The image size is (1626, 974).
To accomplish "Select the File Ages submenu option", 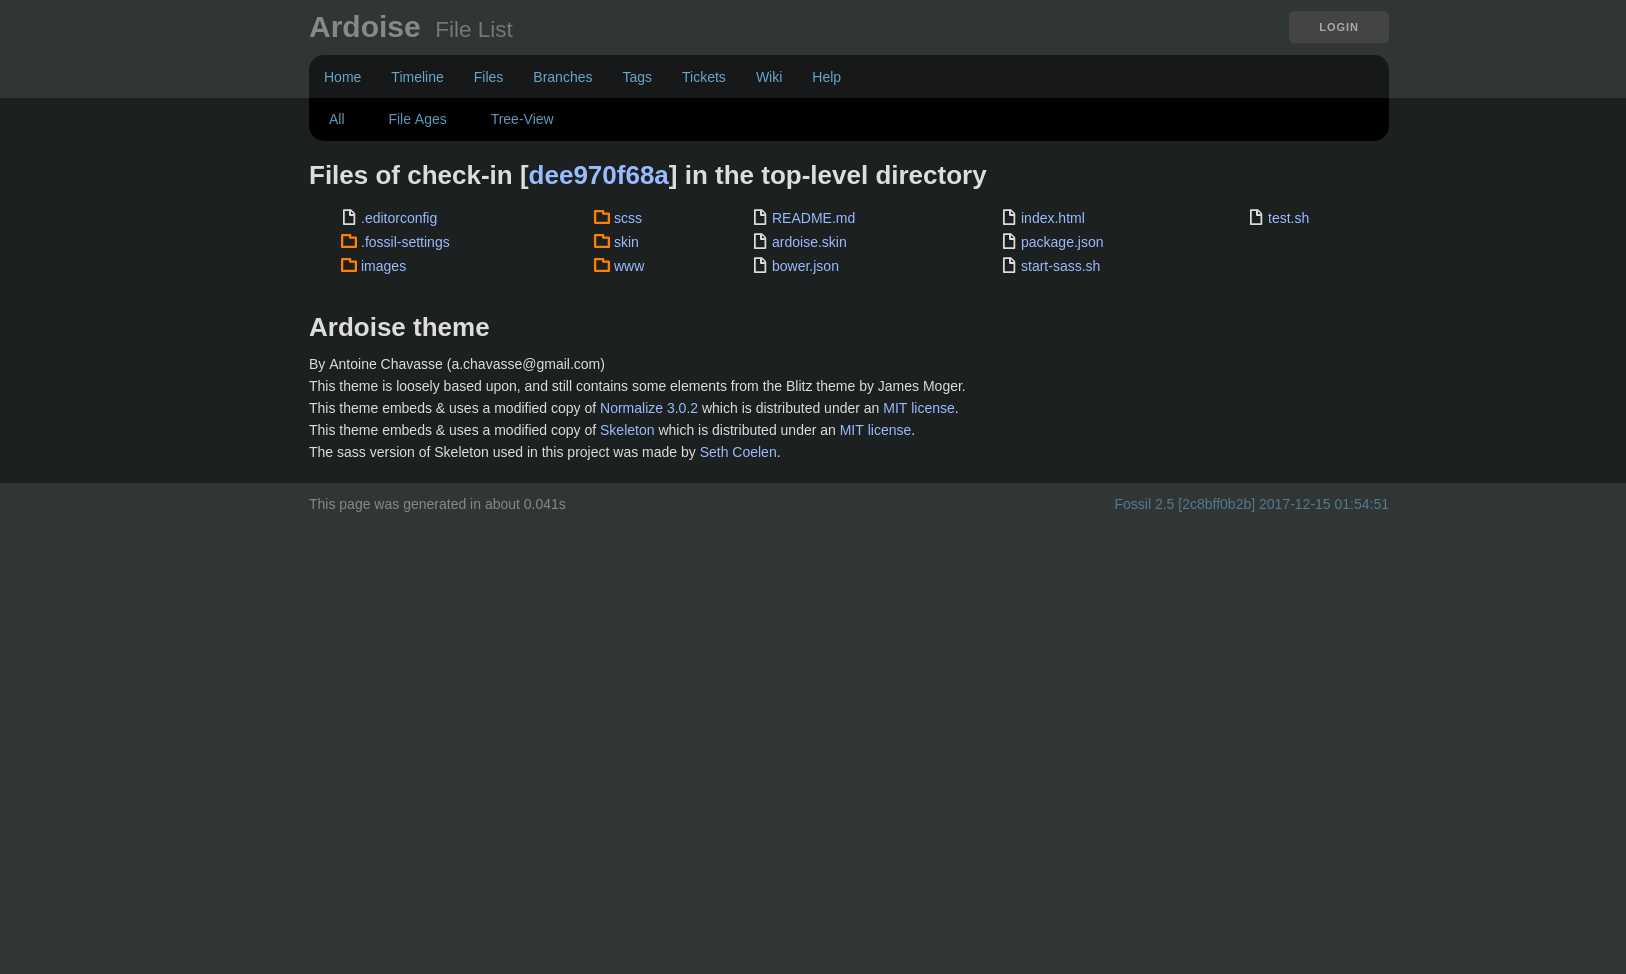I will 417,119.
